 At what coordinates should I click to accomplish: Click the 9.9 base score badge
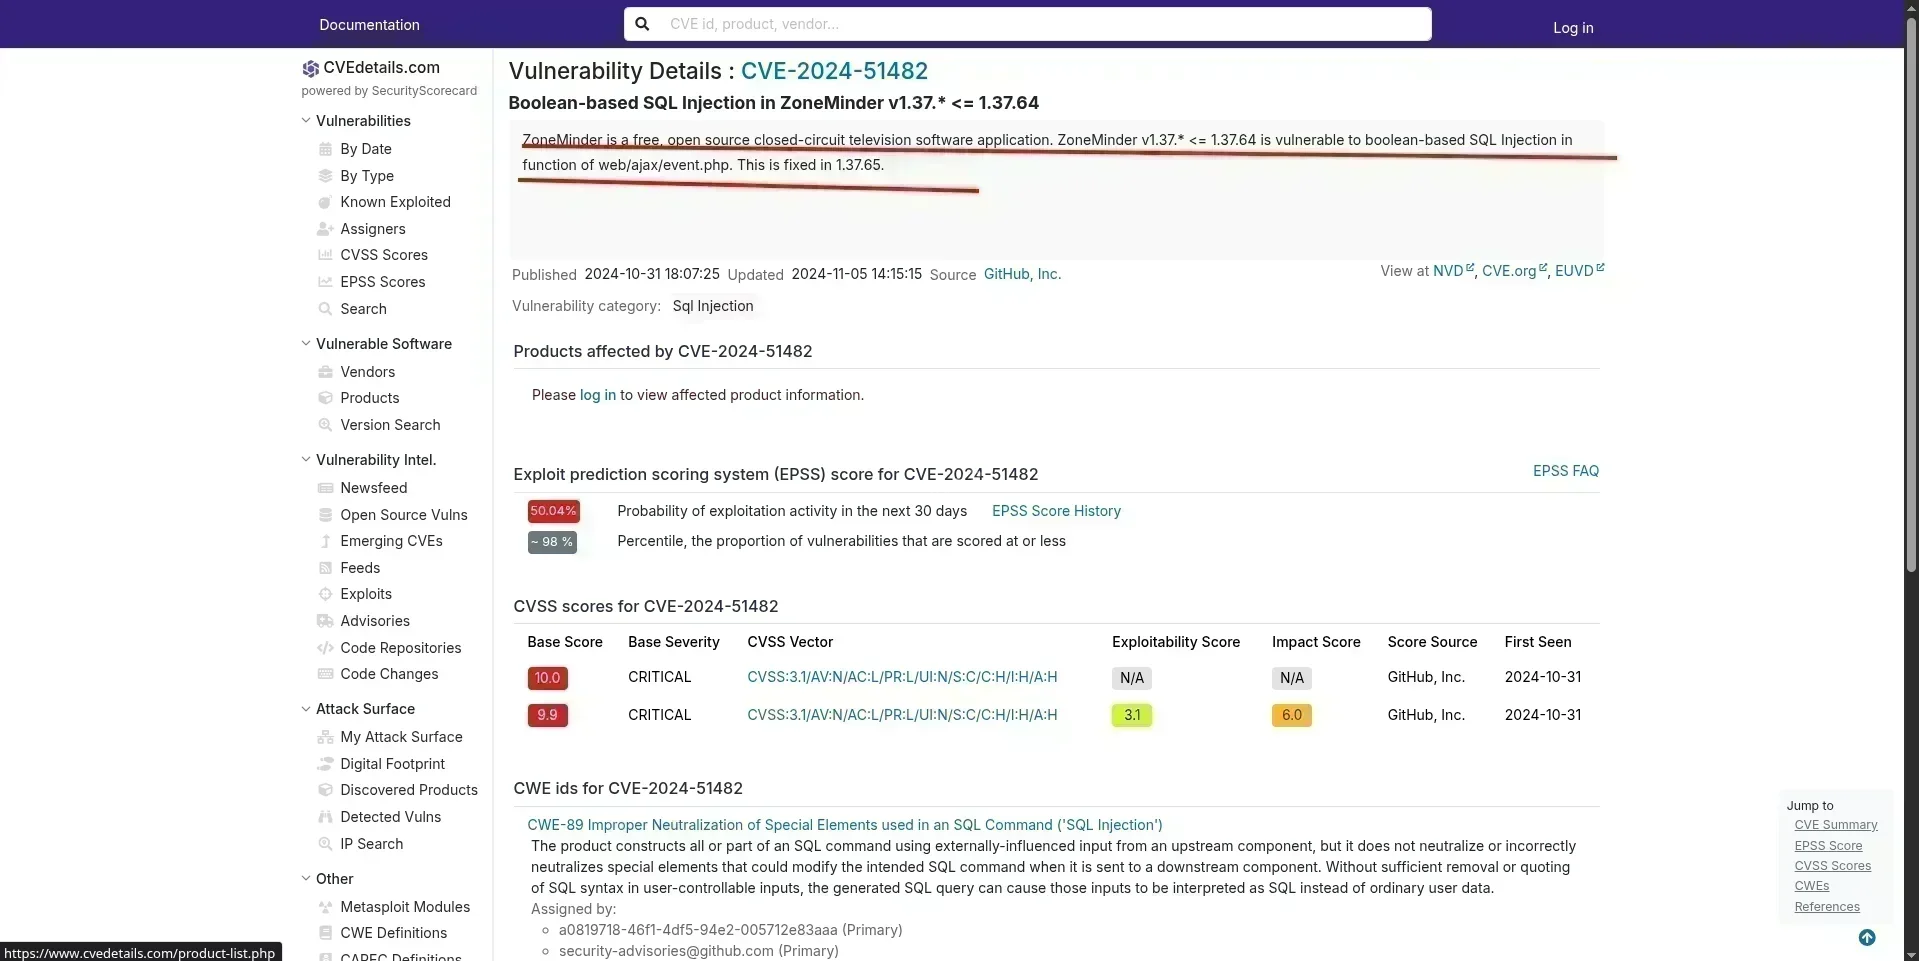coord(547,716)
